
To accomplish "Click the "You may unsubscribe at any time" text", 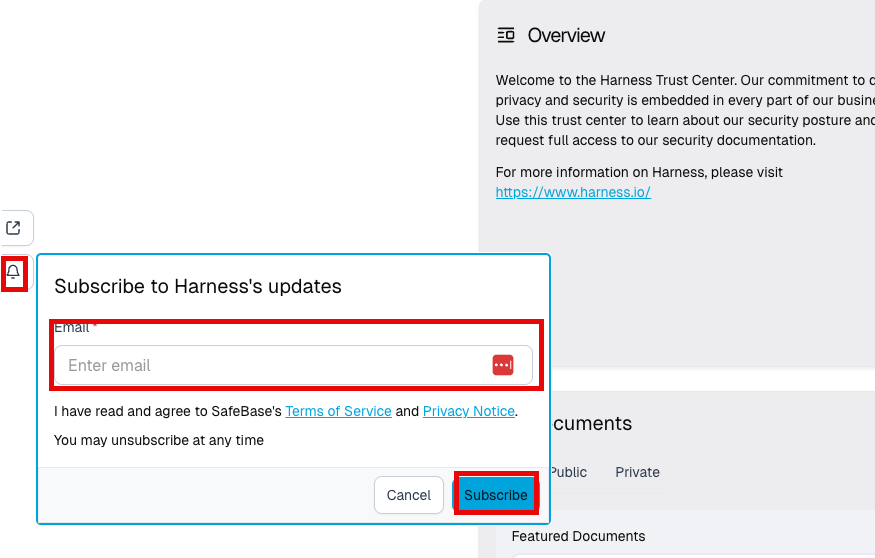I will point(159,440).
